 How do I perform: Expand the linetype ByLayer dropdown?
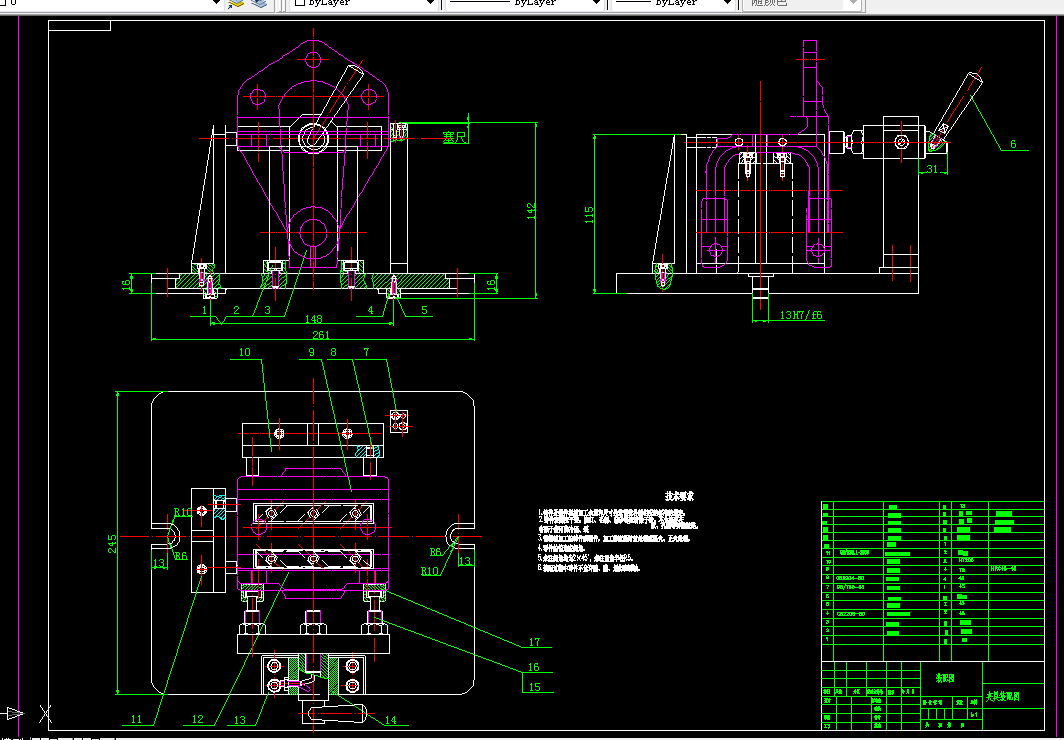(596, 3)
